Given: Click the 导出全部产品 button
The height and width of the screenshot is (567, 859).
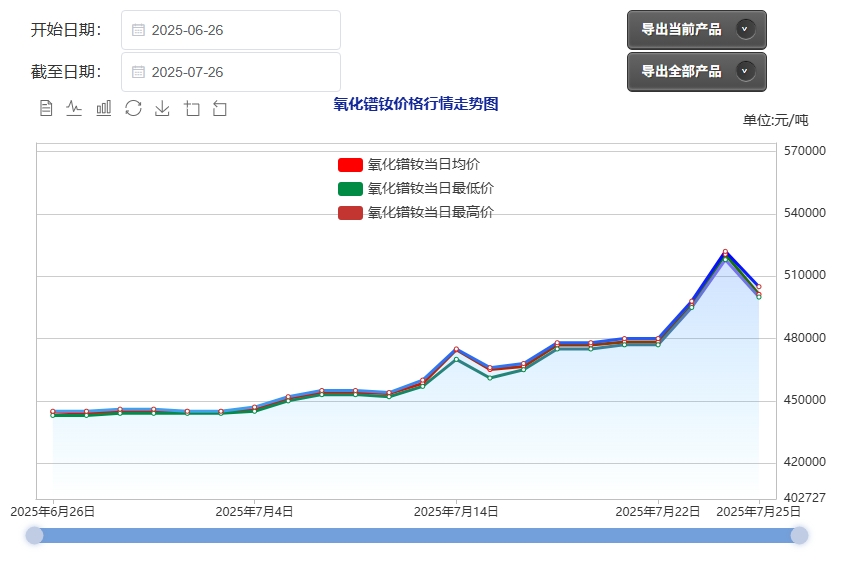Looking at the screenshot, I should click(696, 72).
